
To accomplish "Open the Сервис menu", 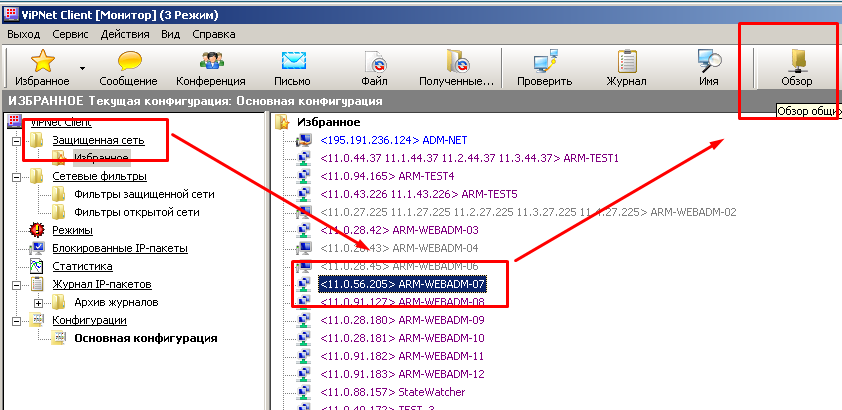I will [70, 33].
